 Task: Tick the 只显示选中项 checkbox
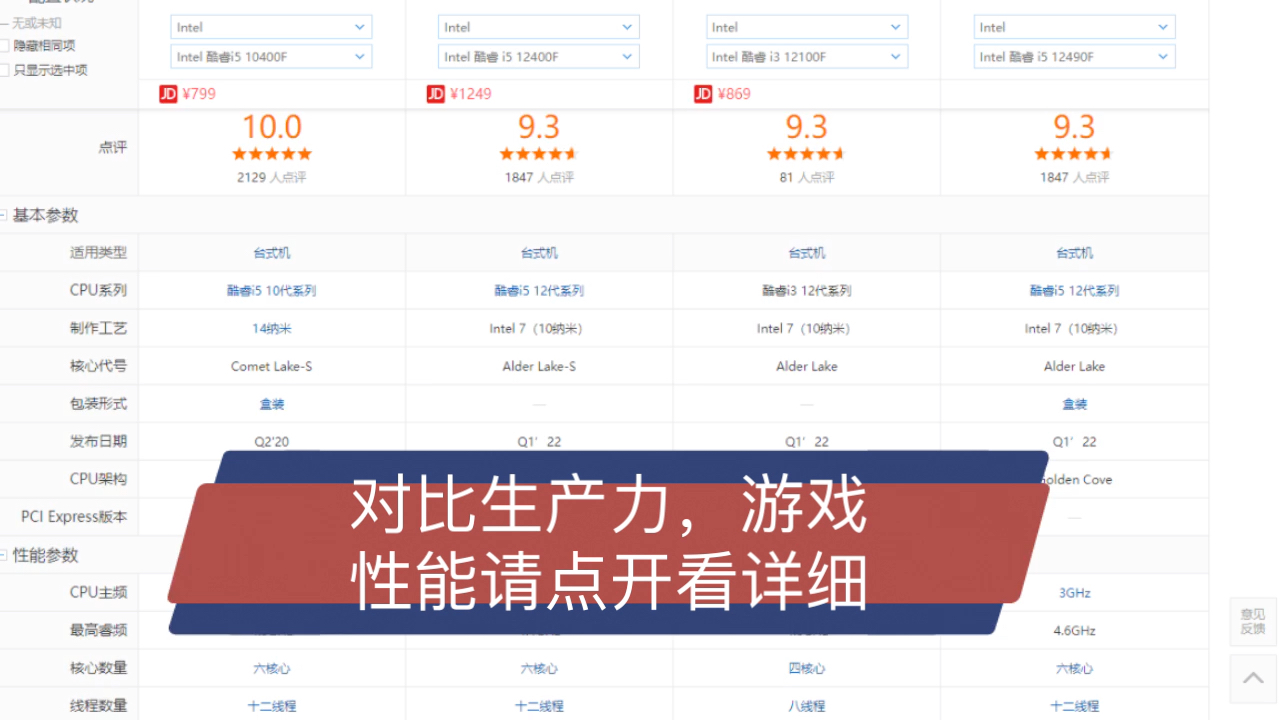click(x=4, y=70)
